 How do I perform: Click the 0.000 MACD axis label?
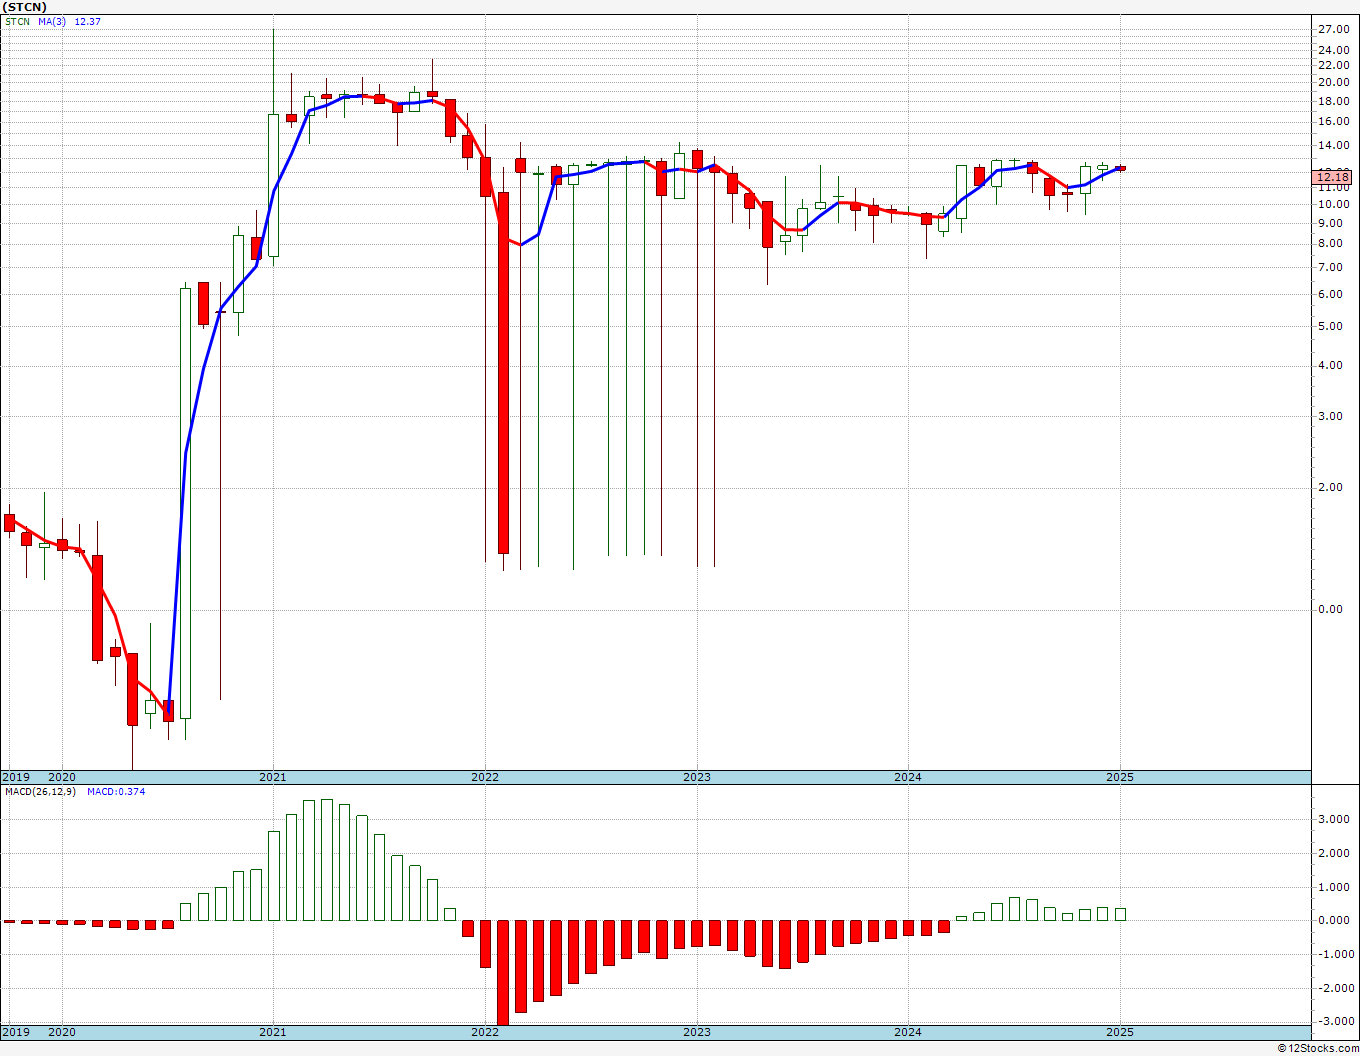click(x=1334, y=920)
